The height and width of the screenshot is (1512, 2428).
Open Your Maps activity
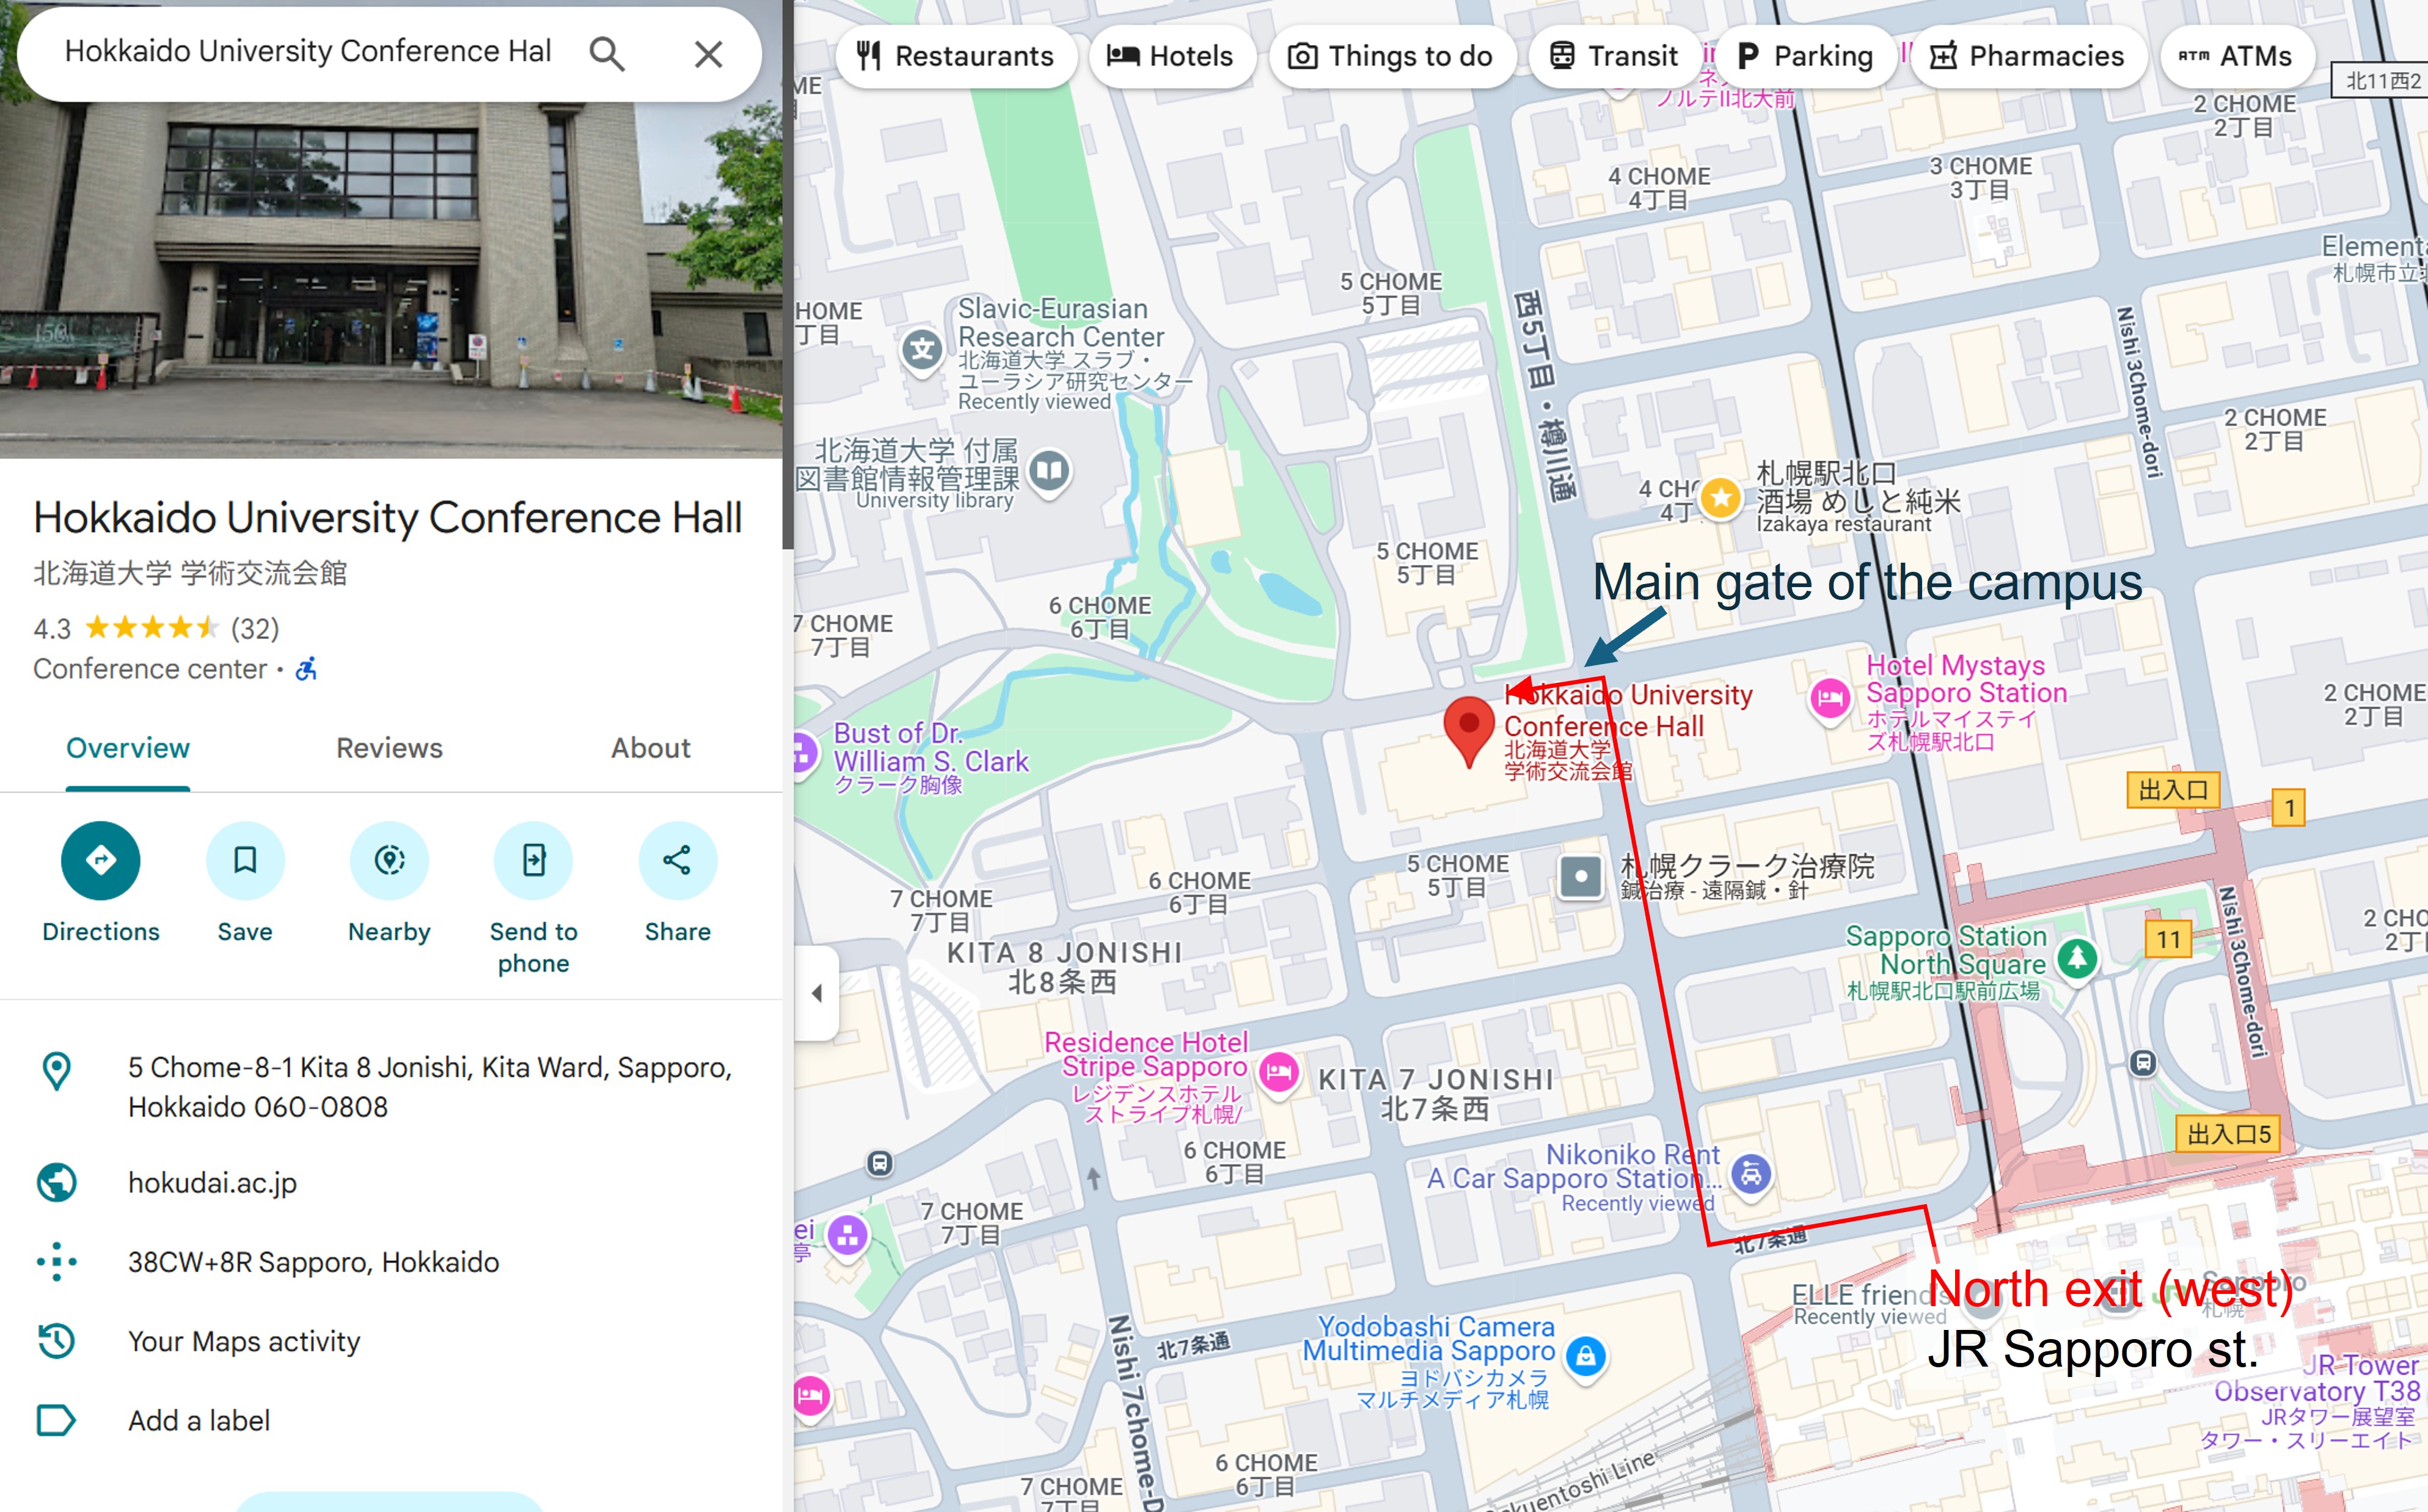(244, 1341)
